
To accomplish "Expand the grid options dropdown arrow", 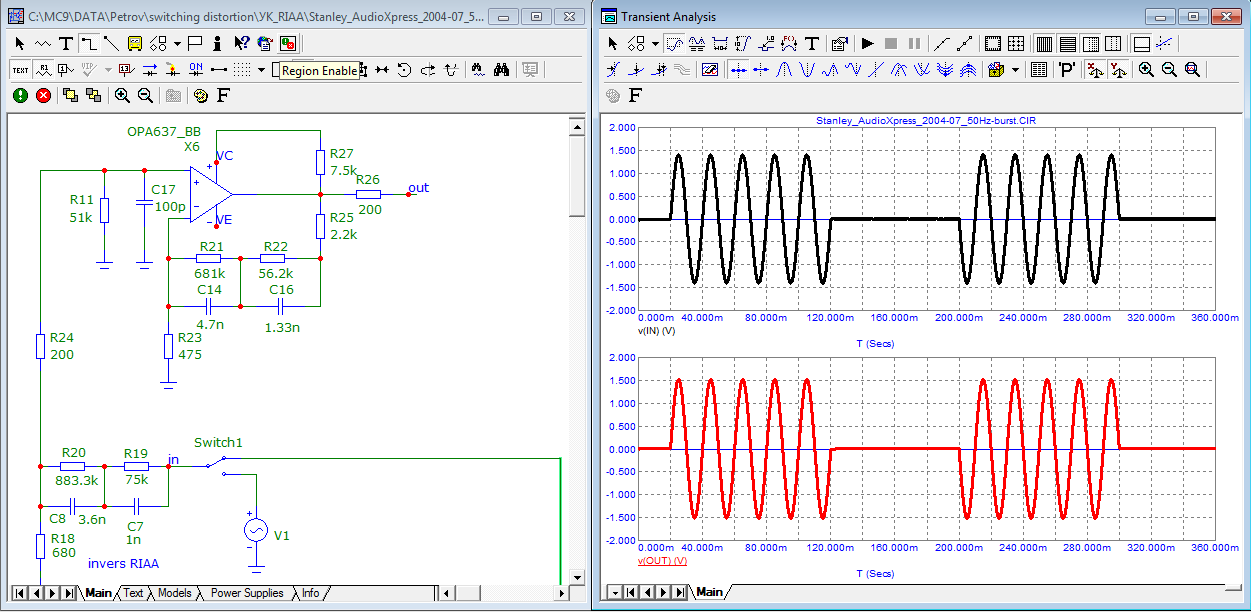I will [261, 69].
